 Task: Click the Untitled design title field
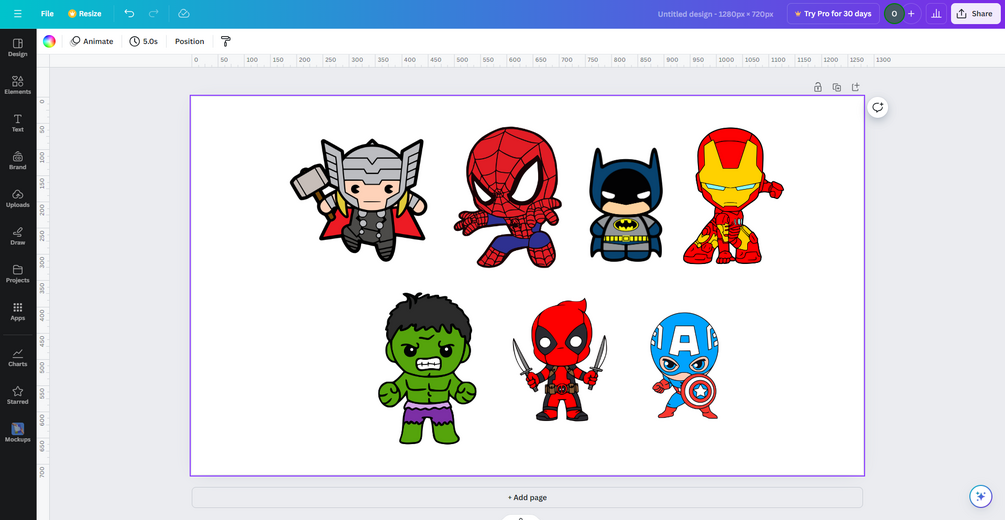(x=715, y=13)
